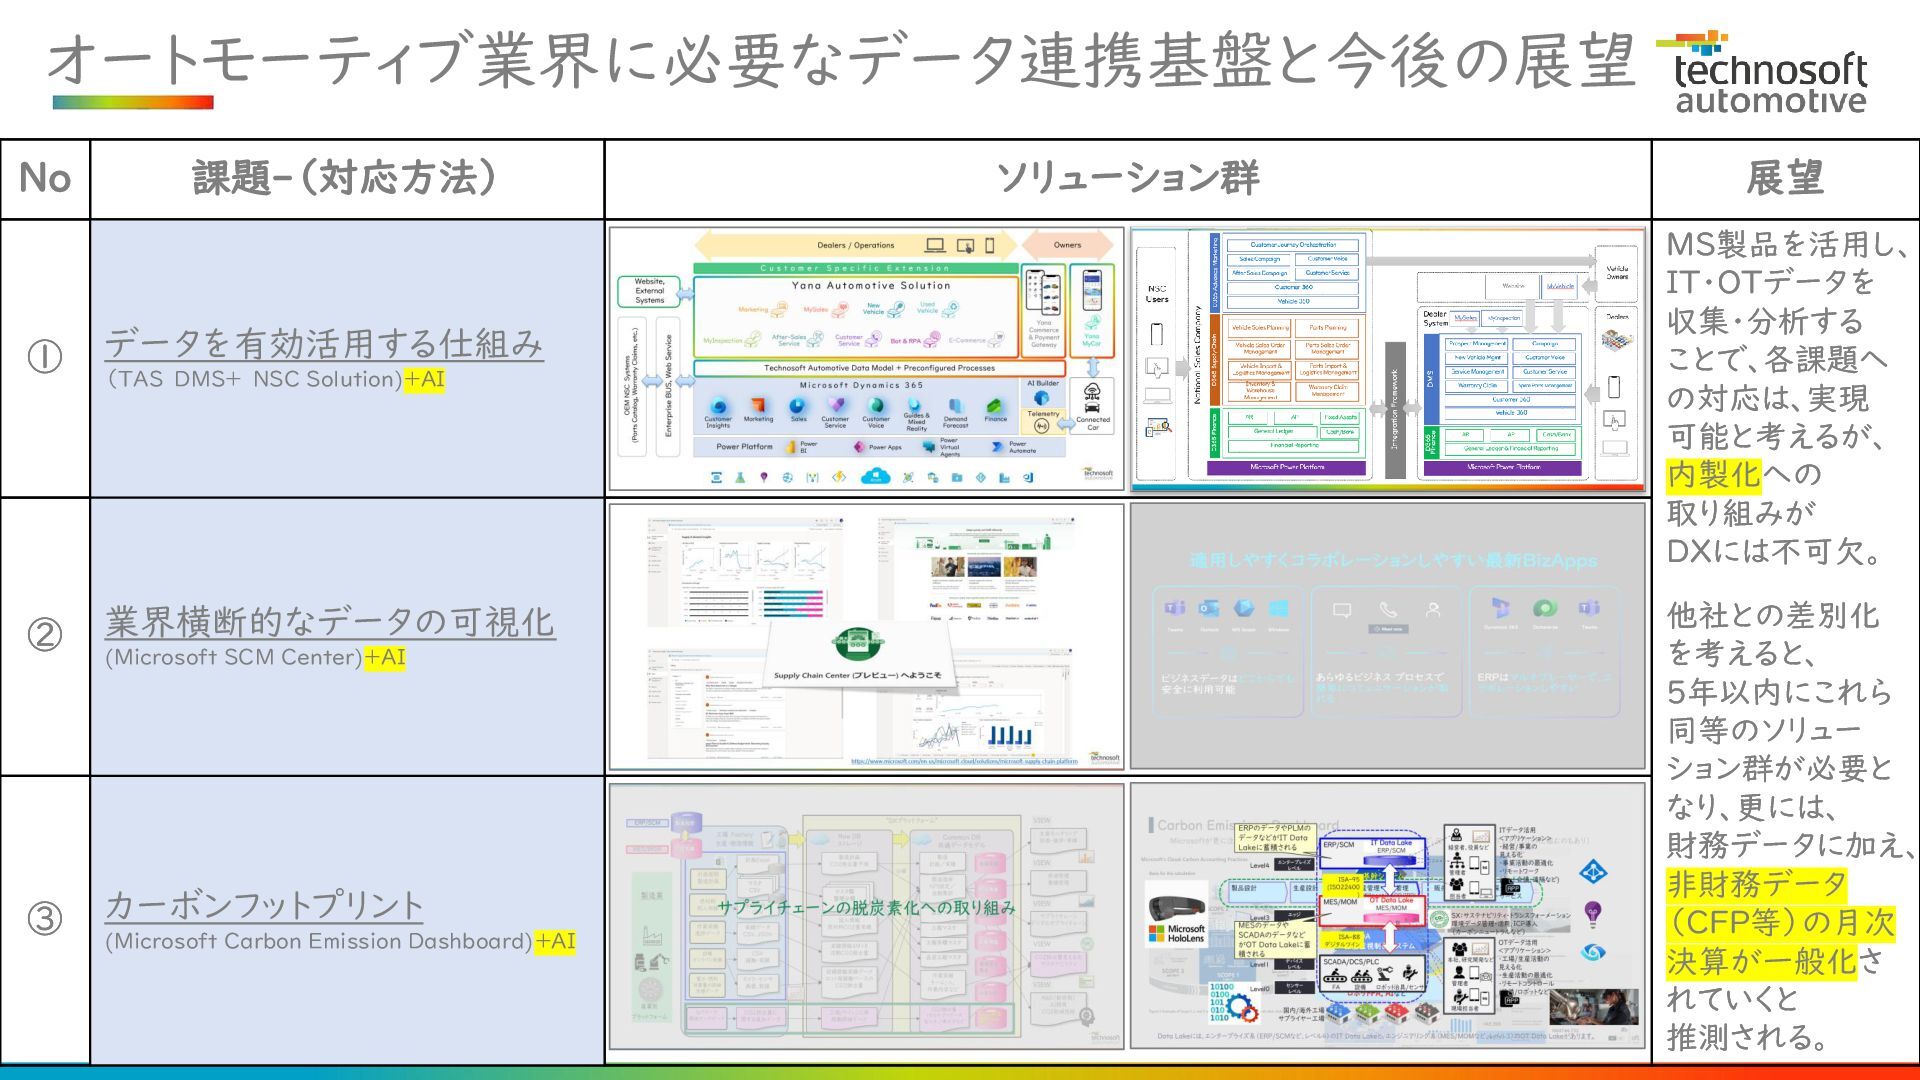Click the Yana Automotive Solution architecture thumbnail

(x=867, y=359)
